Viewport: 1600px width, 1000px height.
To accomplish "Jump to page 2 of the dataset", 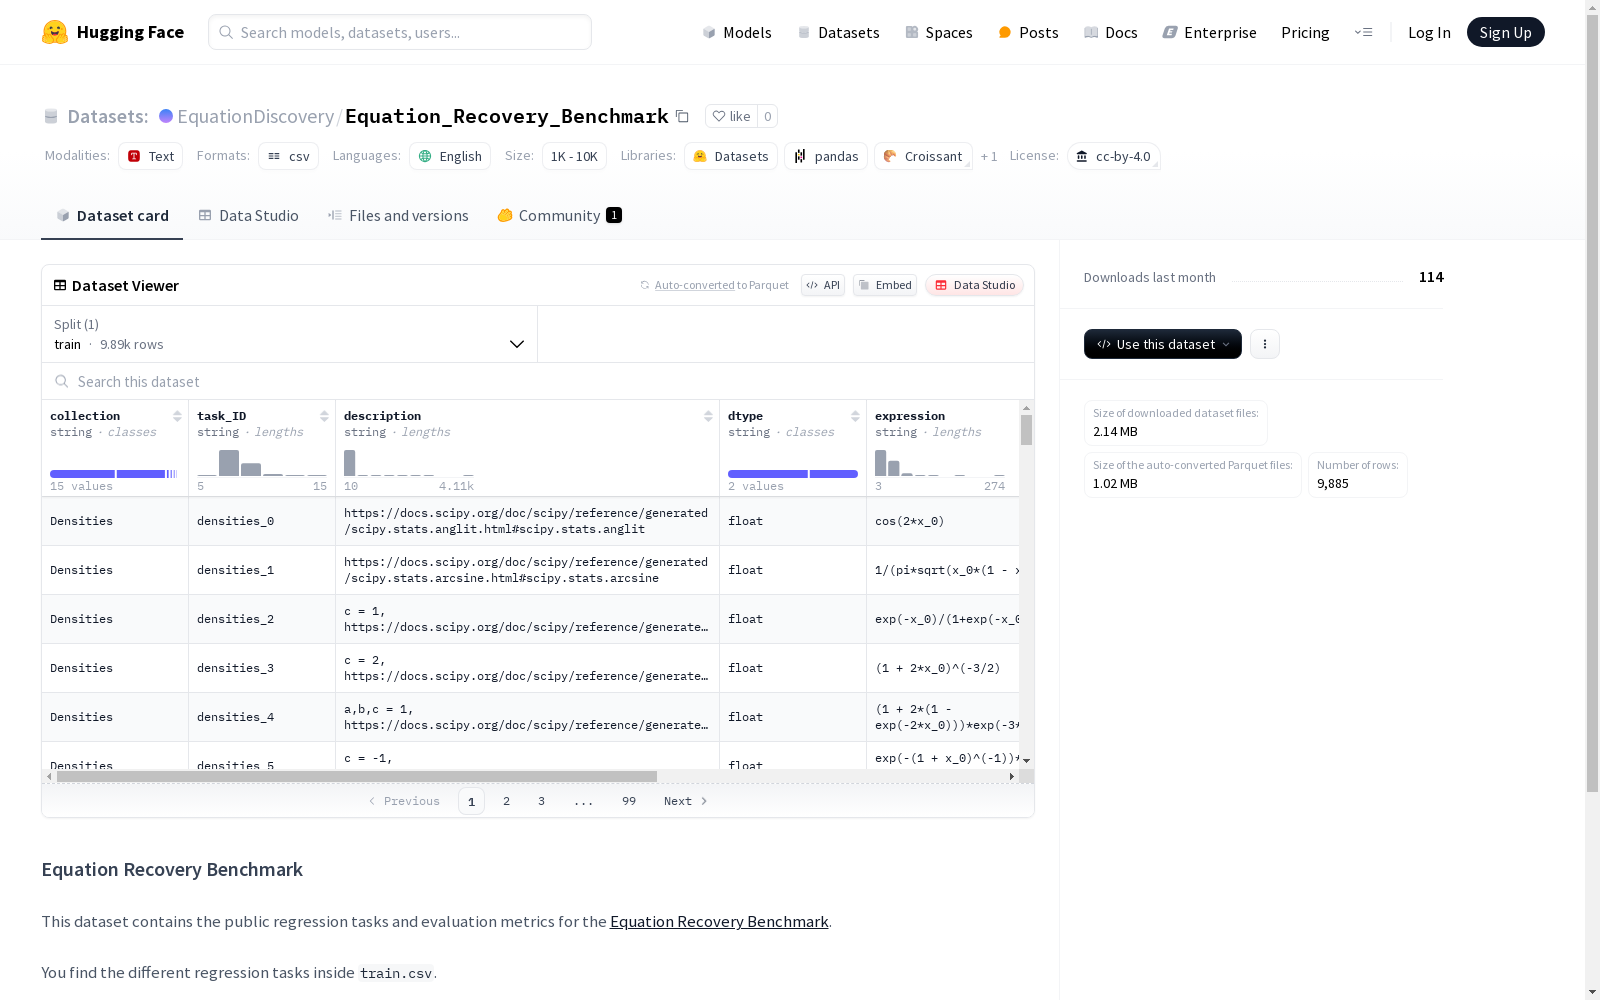I will [x=507, y=801].
